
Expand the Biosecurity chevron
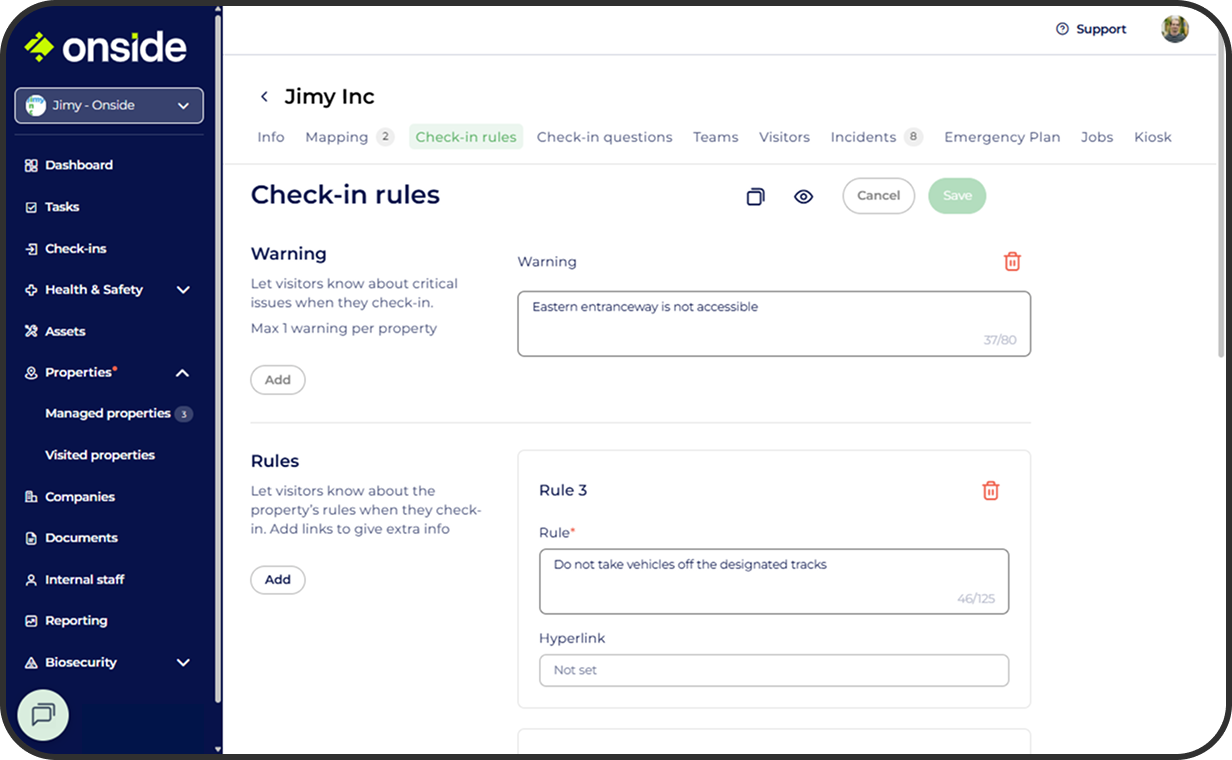(x=183, y=663)
